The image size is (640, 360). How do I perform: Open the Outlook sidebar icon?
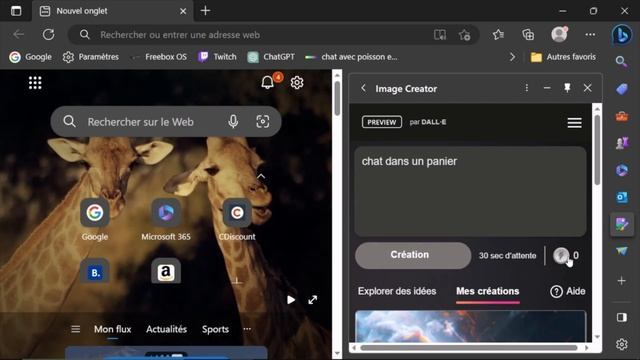tap(622, 197)
